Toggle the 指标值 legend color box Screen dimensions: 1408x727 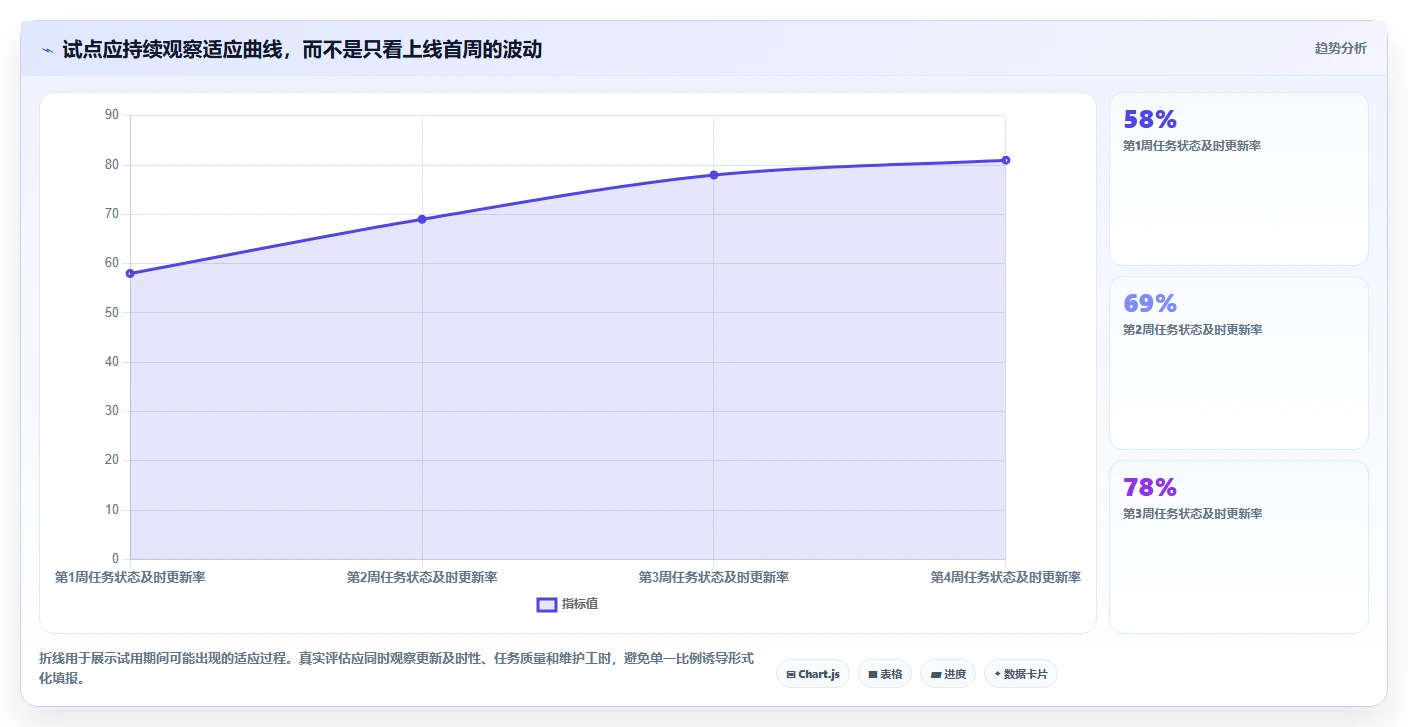coord(547,604)
